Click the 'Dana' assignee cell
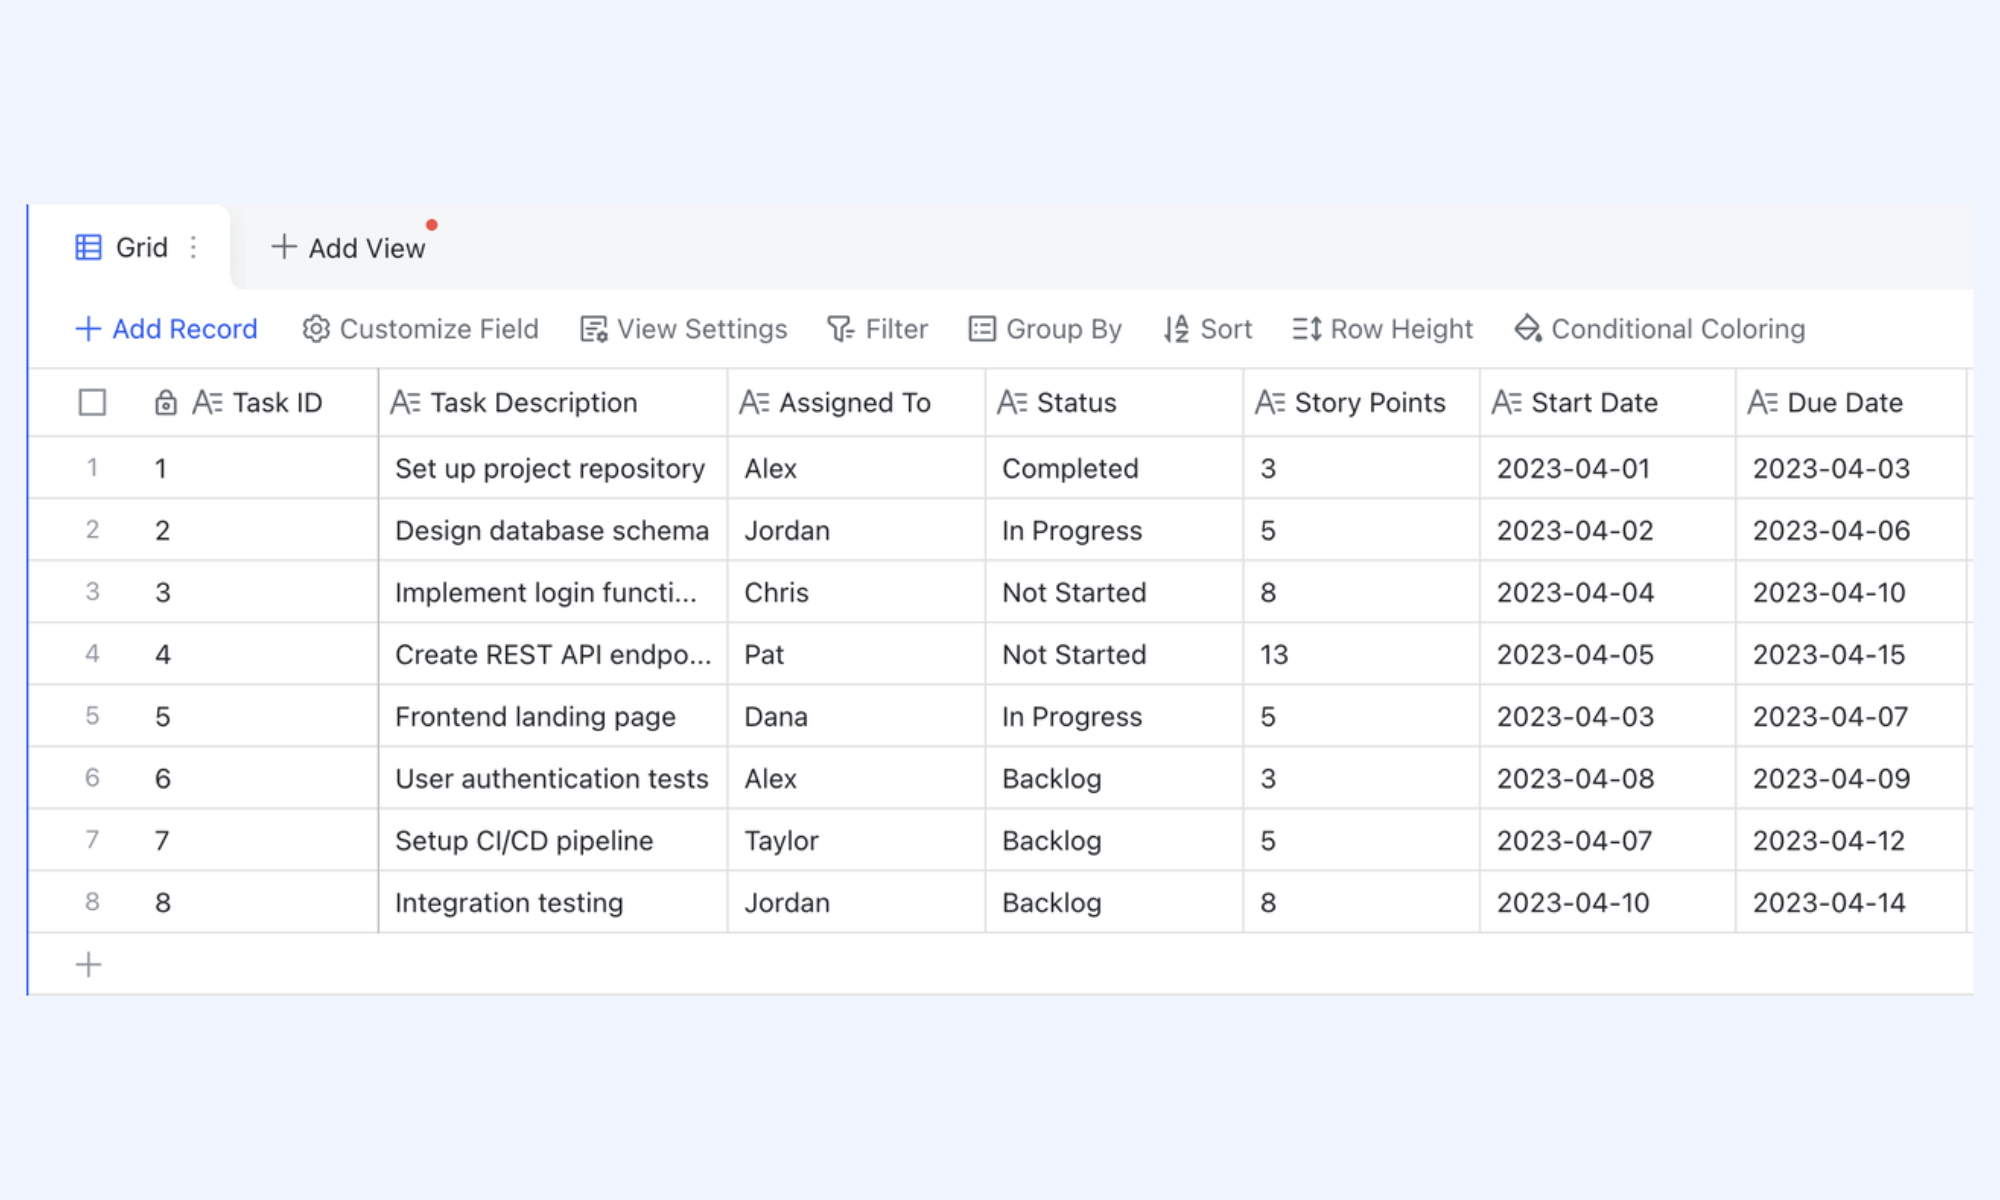This screenshot has width=2000, height=1200. click(x=856, y=716)
